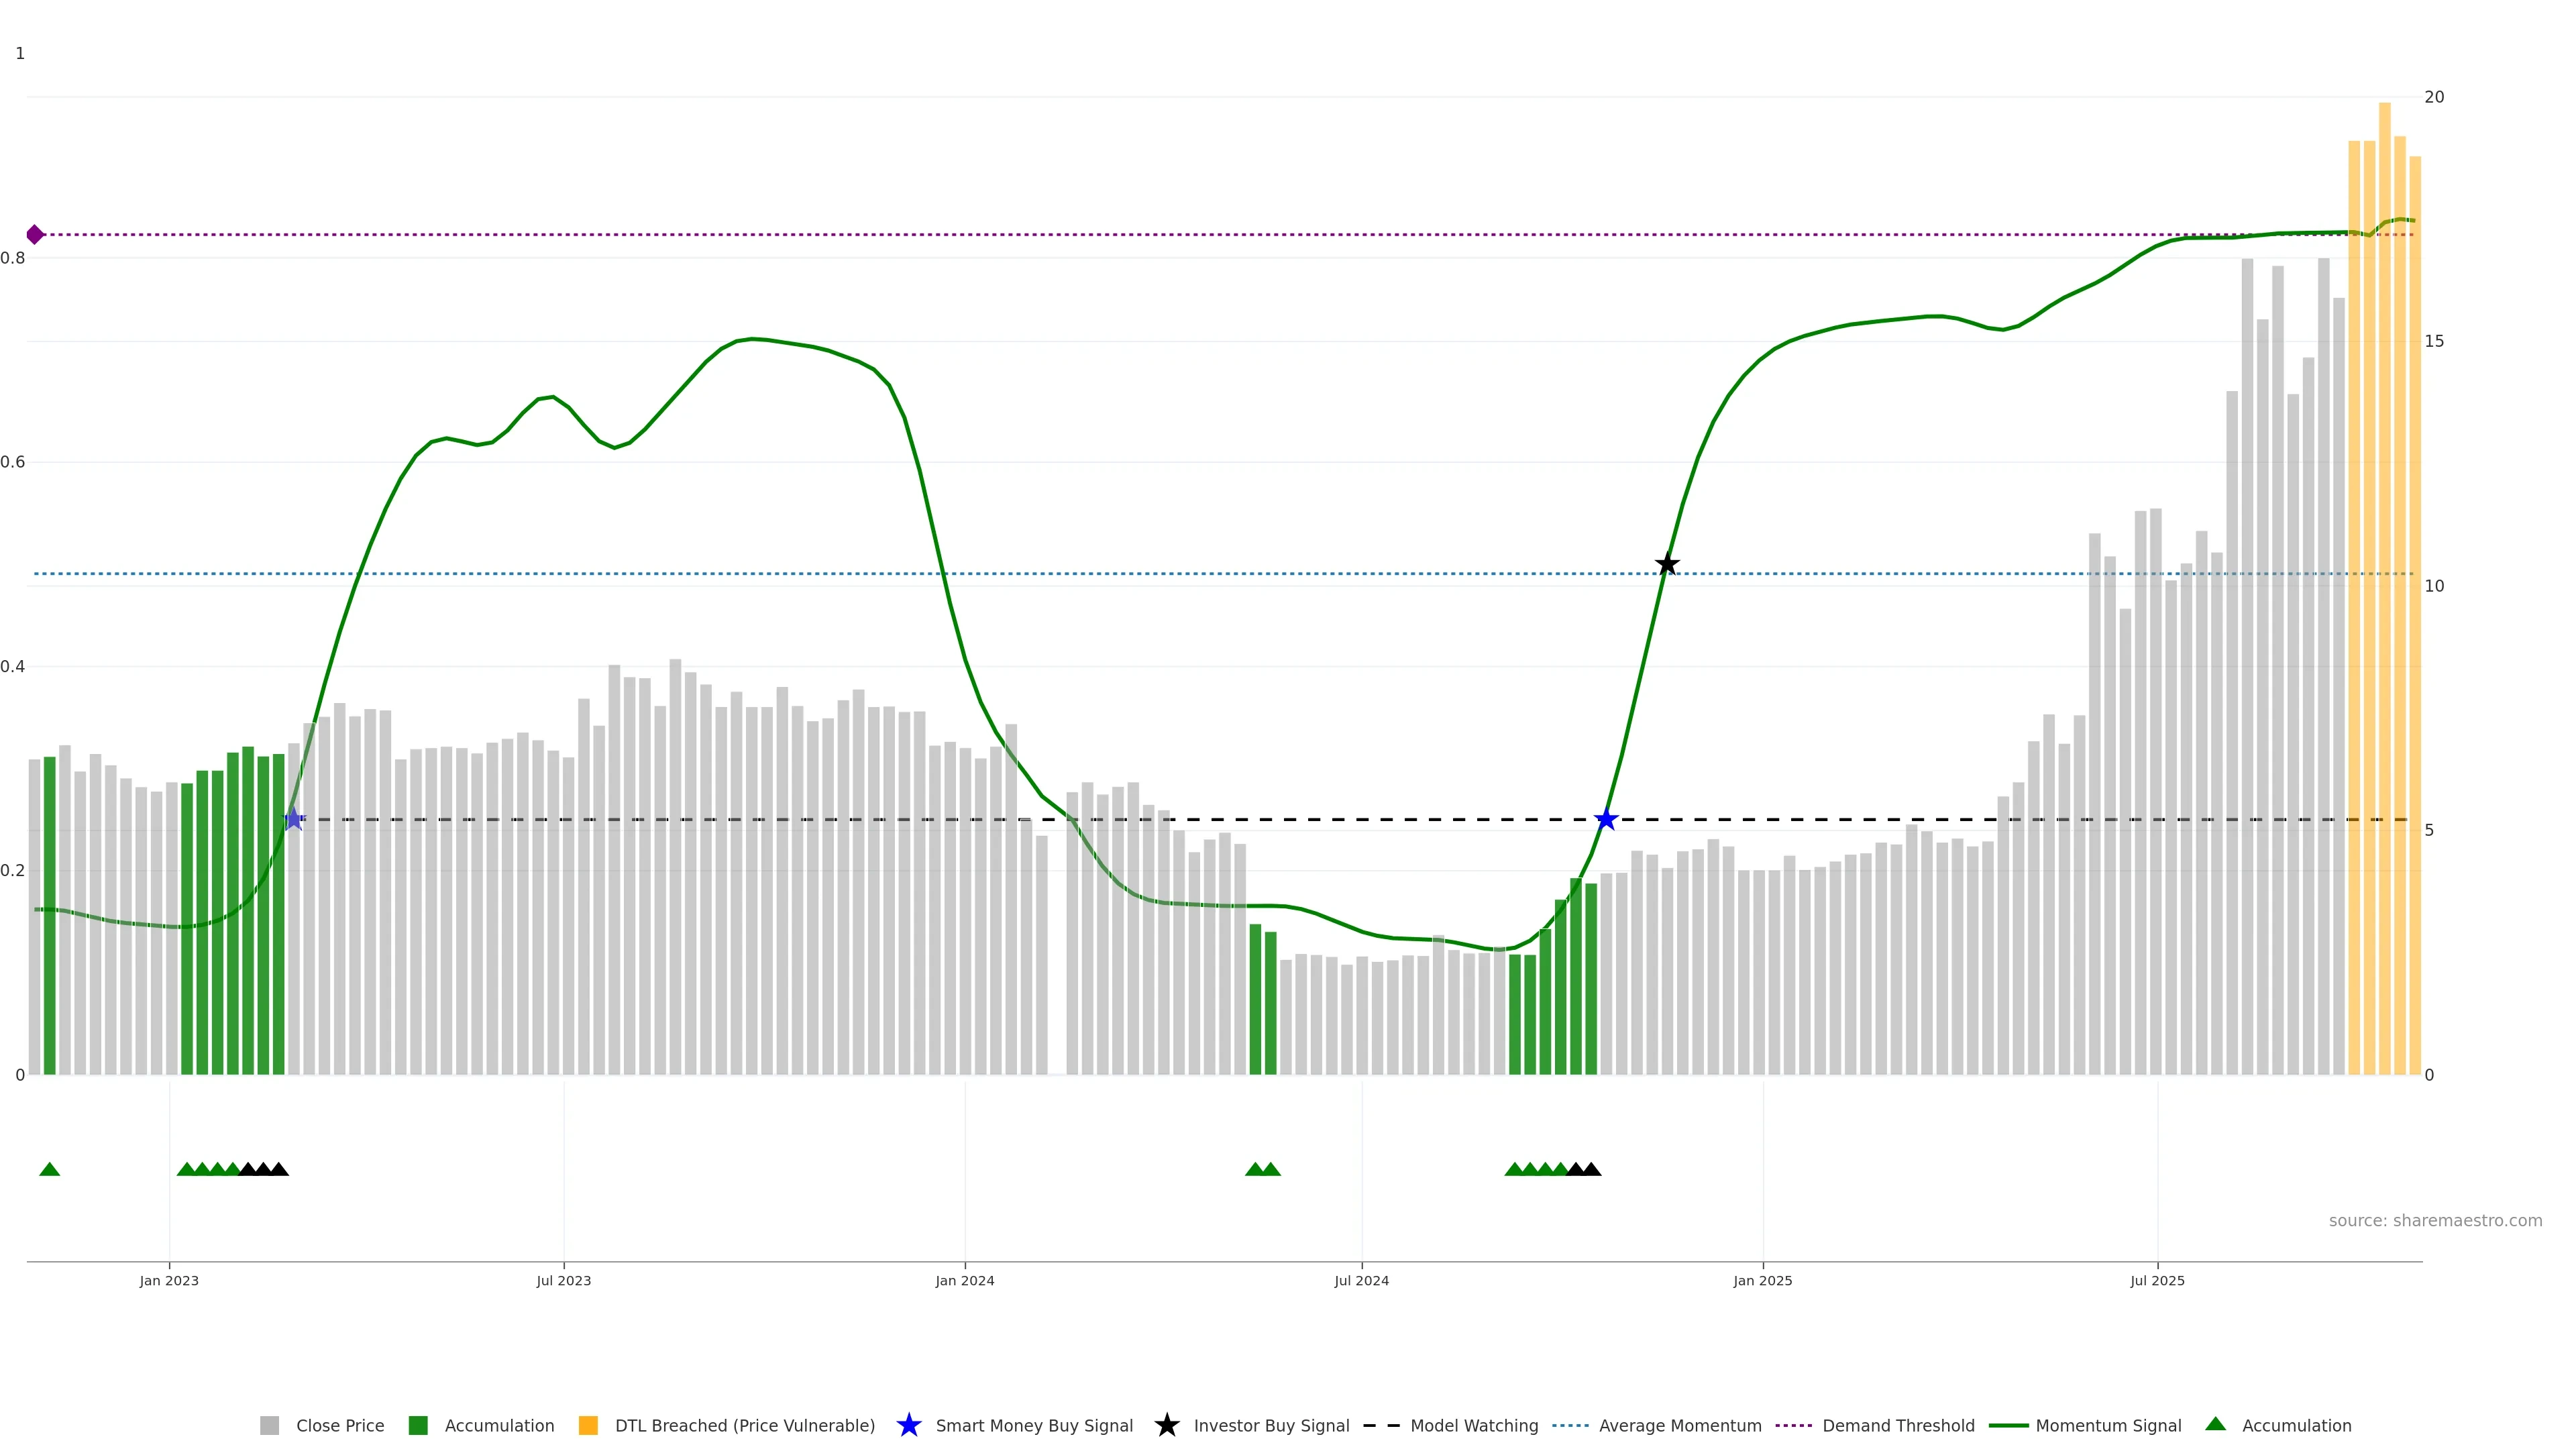The height and width of the screenshot is (1449, 2576).
Task: Click the source sharemaestro.com text
Action: (x=2435, y=1220)
